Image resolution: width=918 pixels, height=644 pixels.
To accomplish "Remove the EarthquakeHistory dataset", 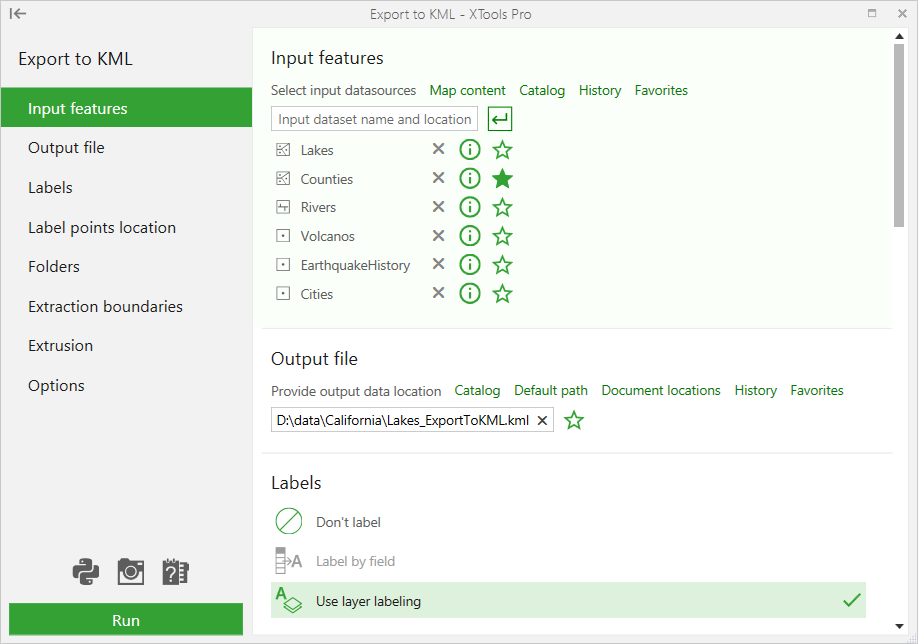I will pos(437,264).
